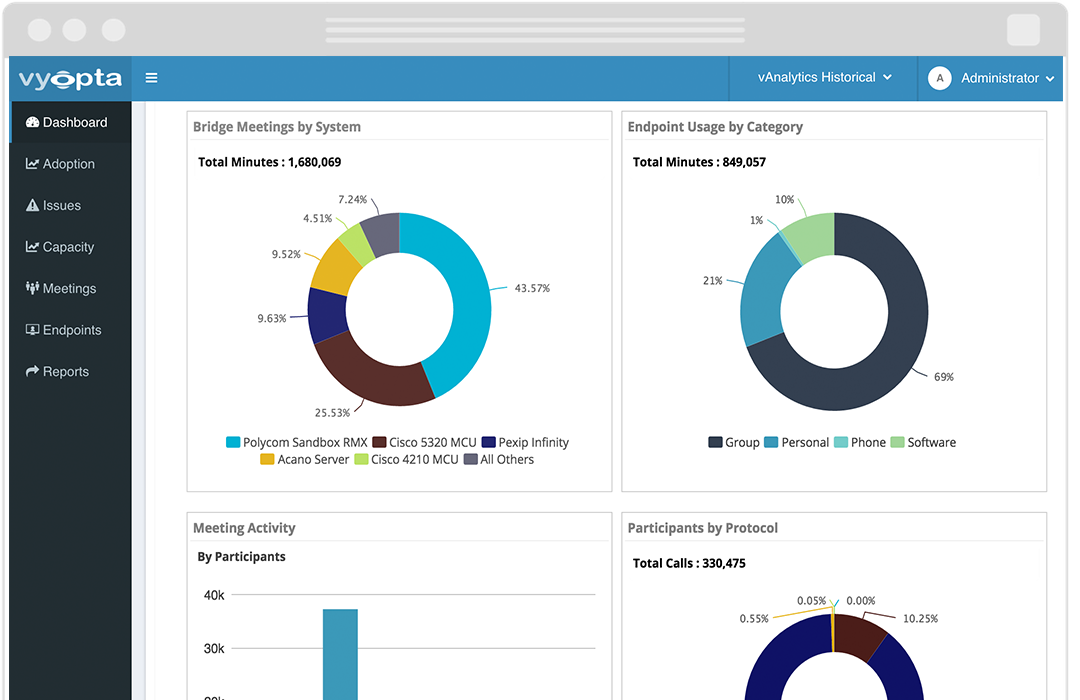Navigate to Capacity
Viewport: 1080px width, 700px height.
point(70,247)
